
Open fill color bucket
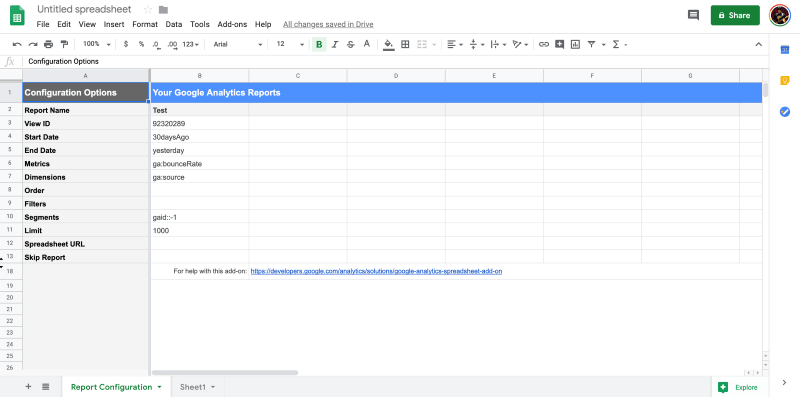pos(389,44)
